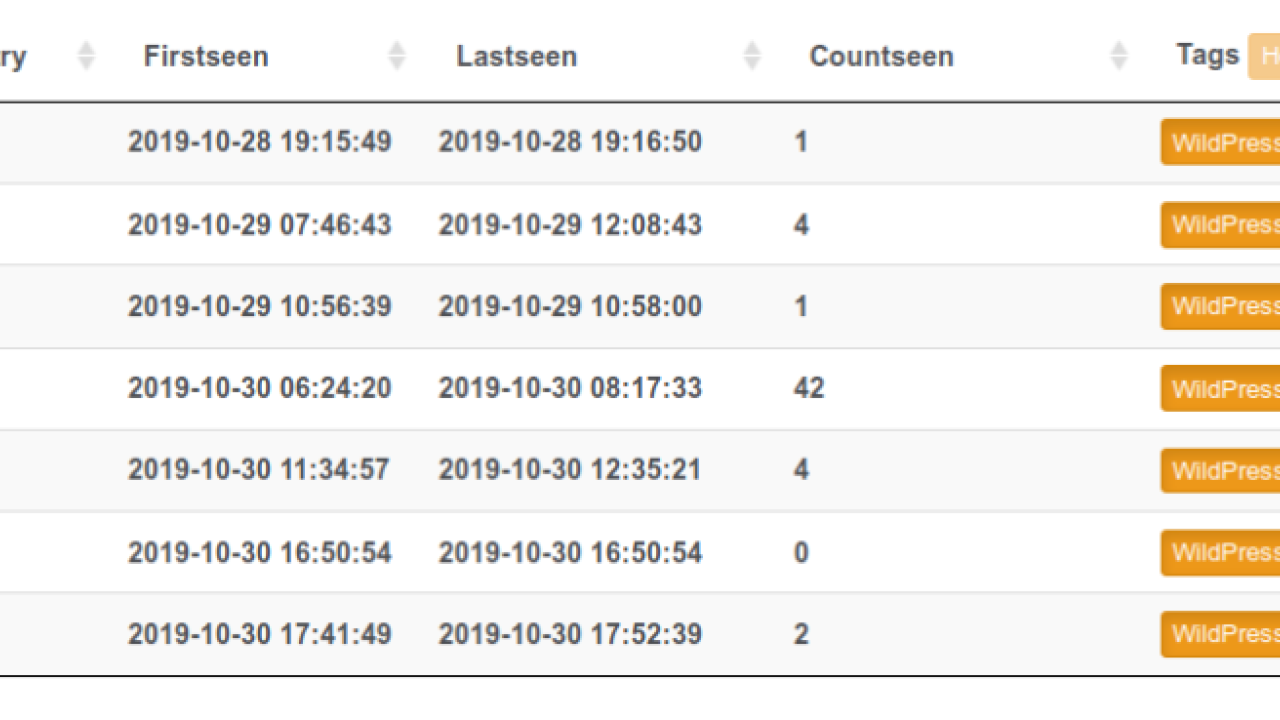The width and height of the screenshot is (1280, 720).
Task: Select the Lastseen cell 2019-10-28 19:16:50
Action: 570,142
